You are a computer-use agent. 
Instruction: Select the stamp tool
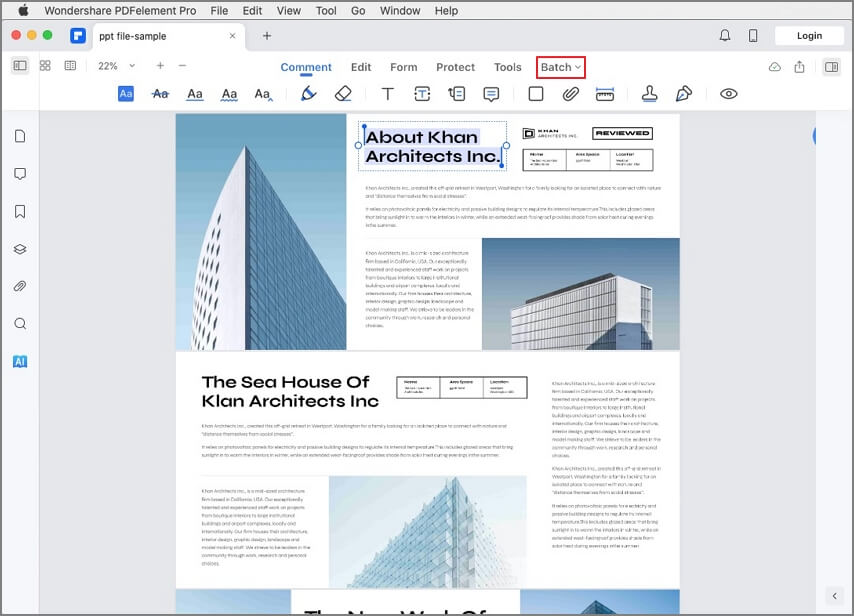tap(649, 94)
